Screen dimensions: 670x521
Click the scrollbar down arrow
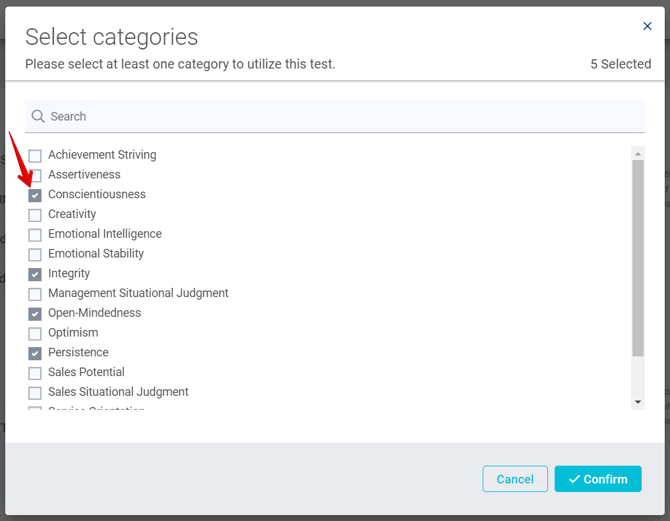pos(638,401)
